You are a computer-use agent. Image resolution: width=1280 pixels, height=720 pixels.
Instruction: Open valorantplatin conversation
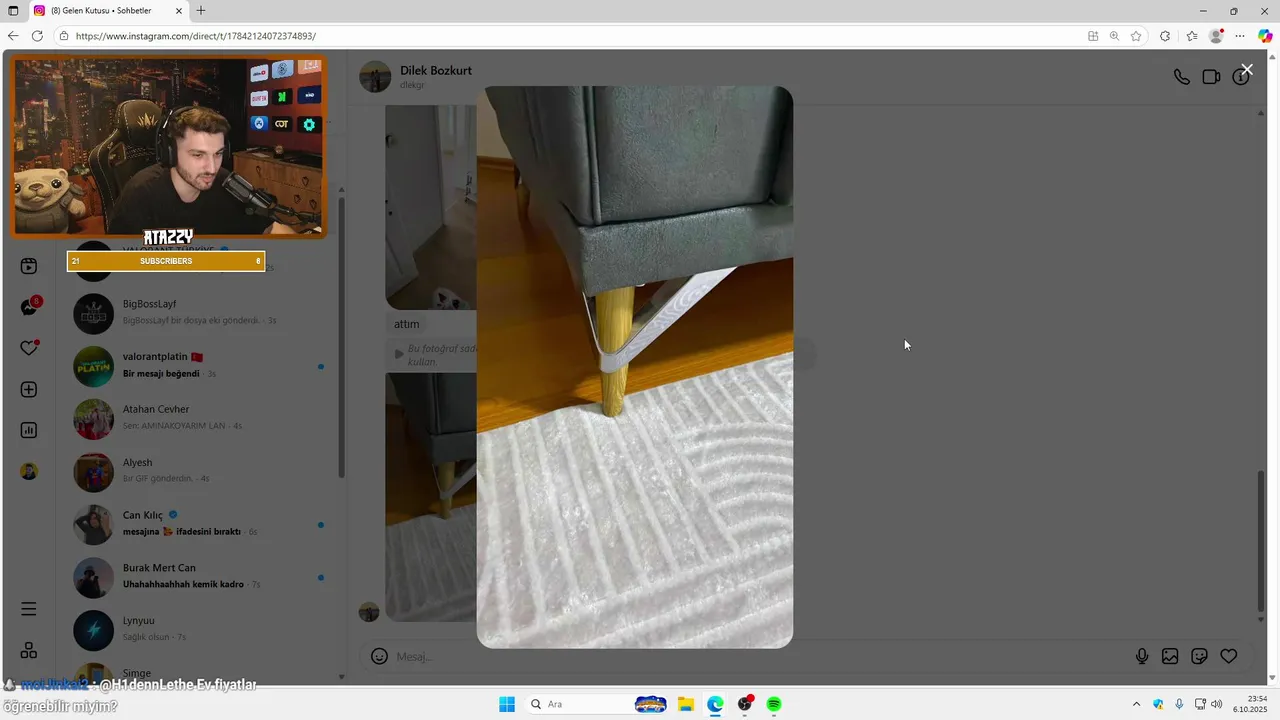(200, 365)
